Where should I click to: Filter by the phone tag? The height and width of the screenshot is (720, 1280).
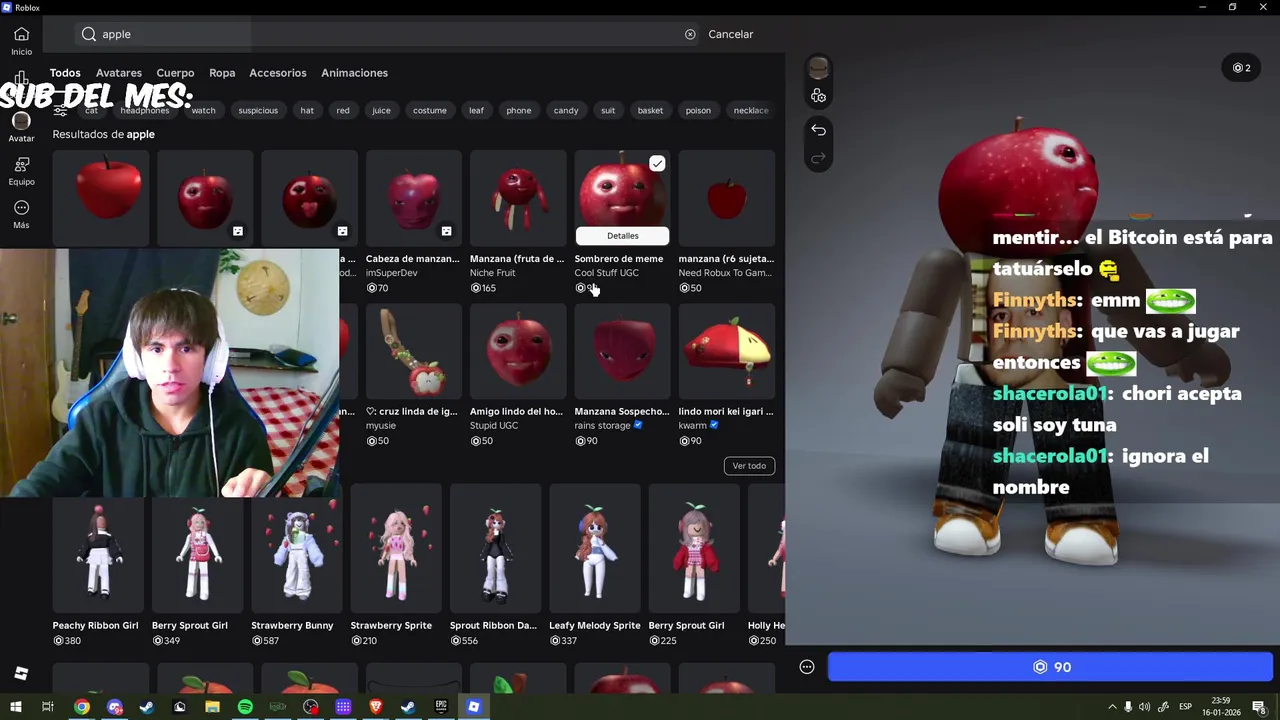519,110
